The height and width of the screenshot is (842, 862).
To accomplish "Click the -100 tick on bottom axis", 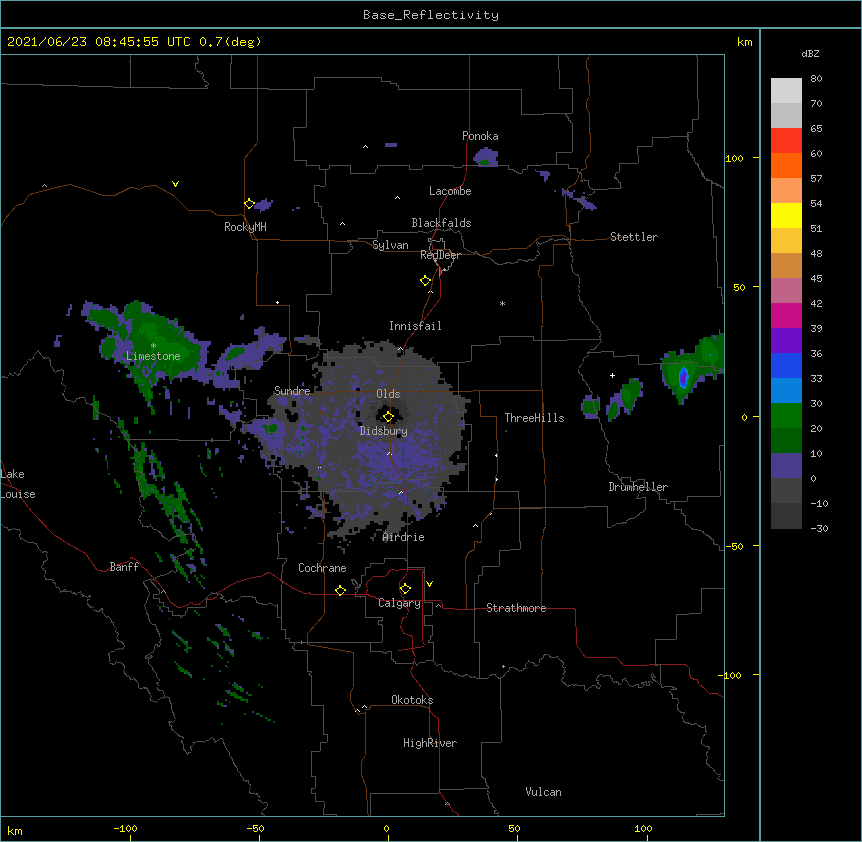I will [125, 828].
